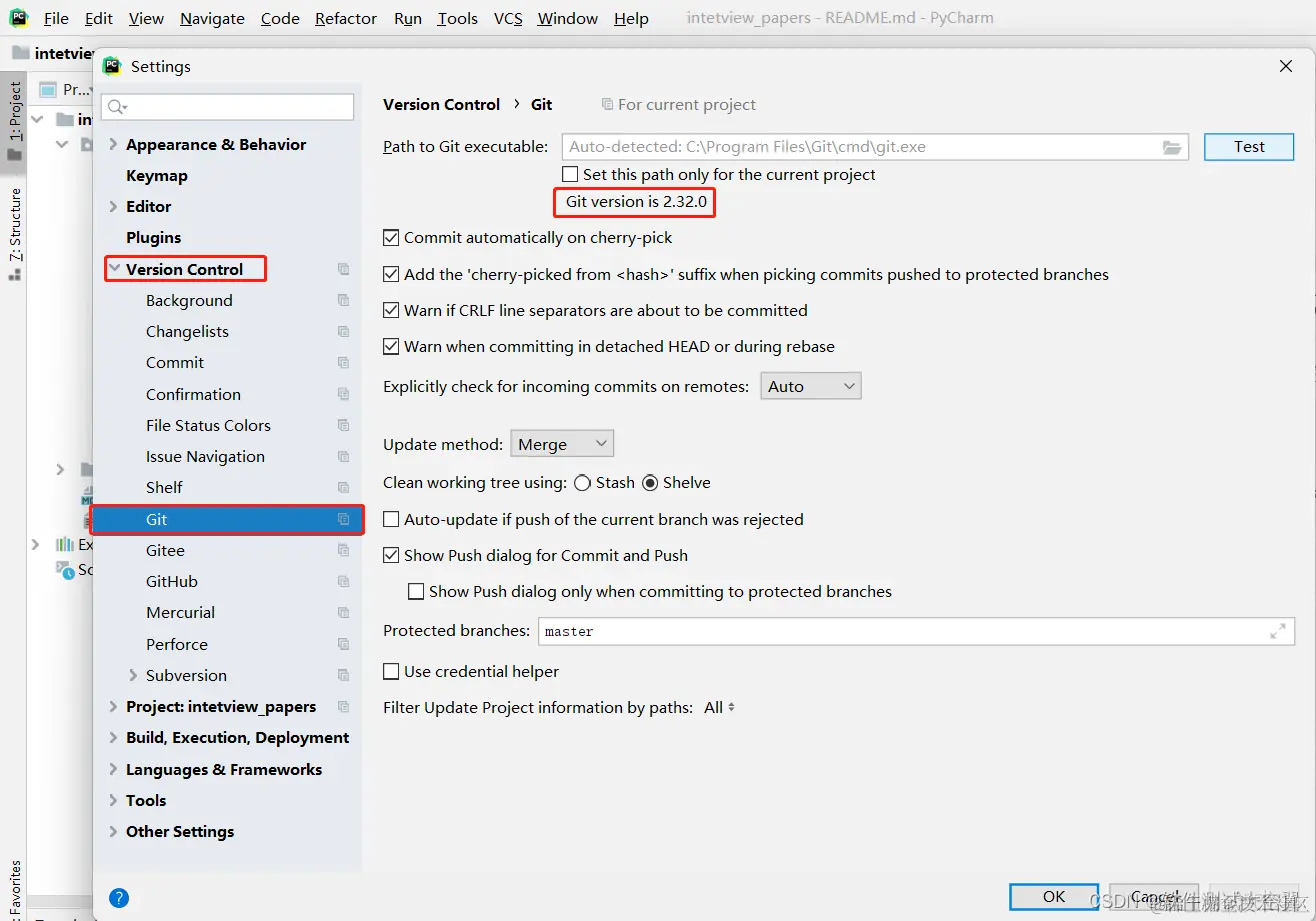Click the OK button
The image size is (1316, 921).
point(1054,897)
